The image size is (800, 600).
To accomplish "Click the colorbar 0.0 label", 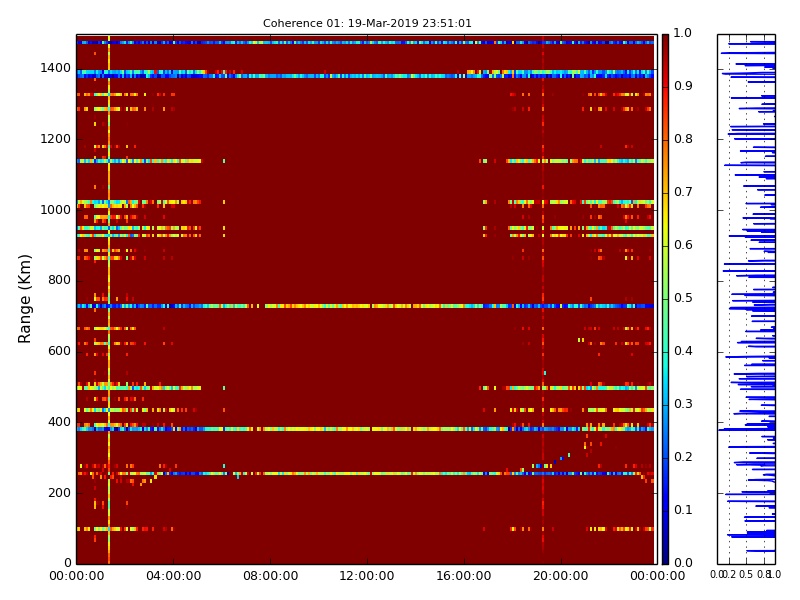I will (x=683, y=563).
